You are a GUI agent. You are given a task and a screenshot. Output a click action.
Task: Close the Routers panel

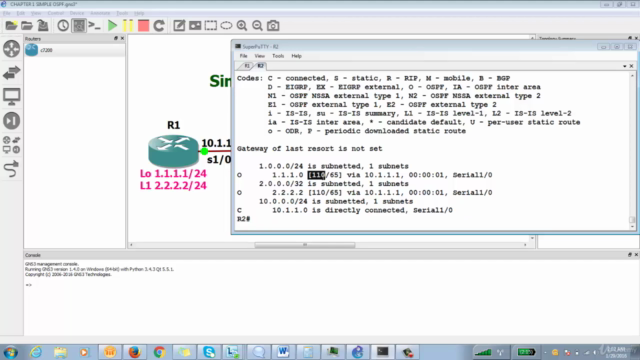[x=122, y=38]
